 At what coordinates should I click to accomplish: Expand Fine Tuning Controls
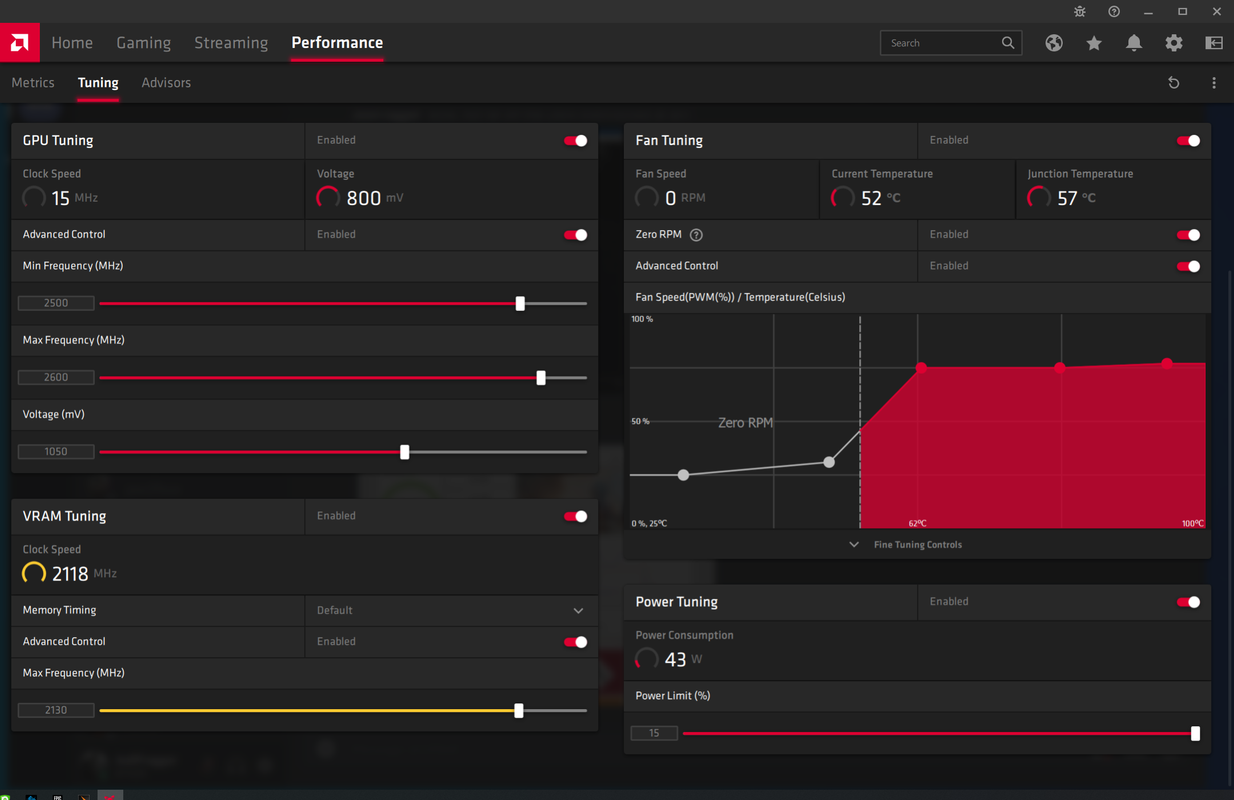pyautogui.click(x=906, y=545)
